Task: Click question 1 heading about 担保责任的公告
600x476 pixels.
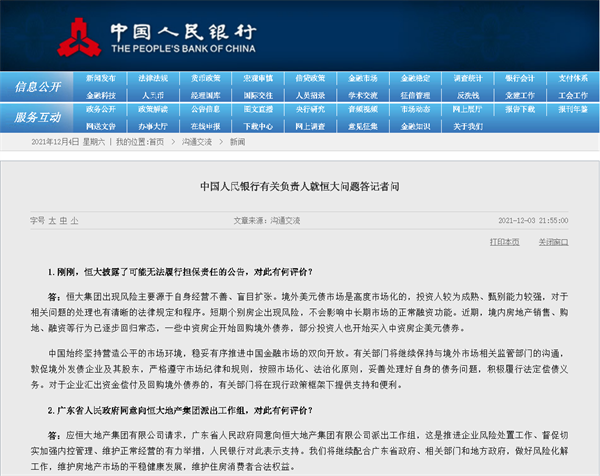Action: click(x=180, y=272)
